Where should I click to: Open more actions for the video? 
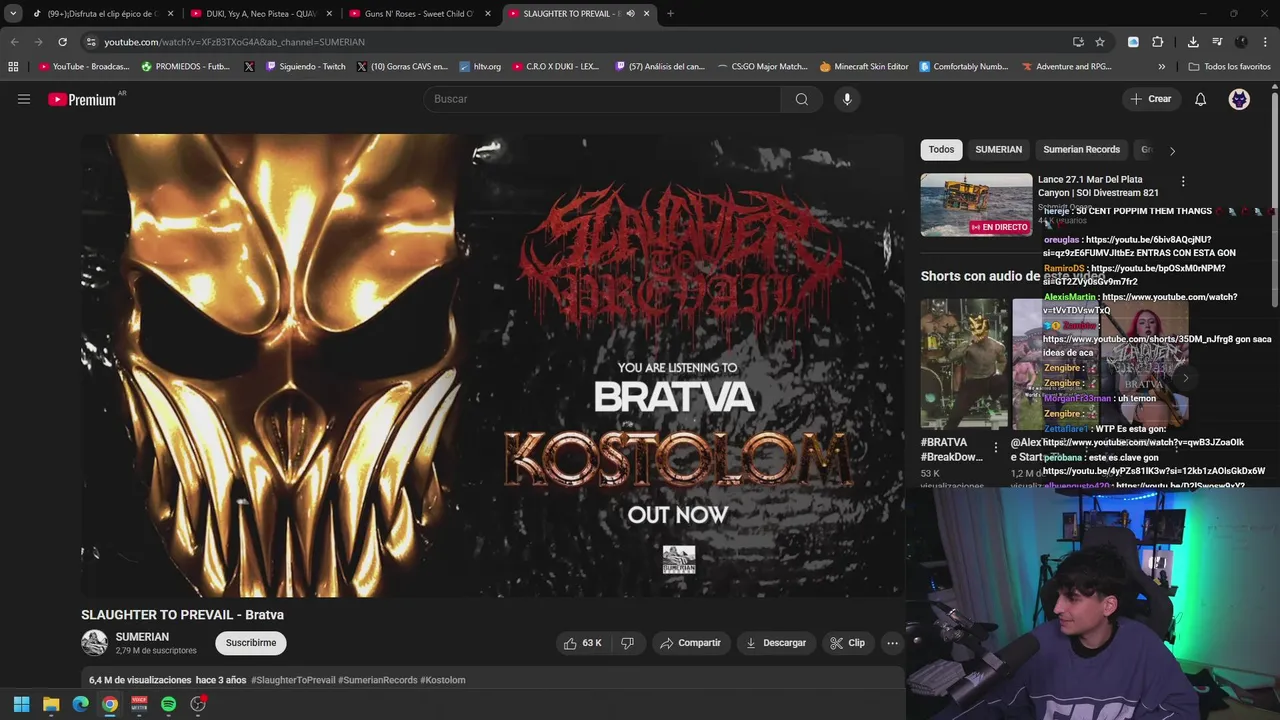[892, 643]
